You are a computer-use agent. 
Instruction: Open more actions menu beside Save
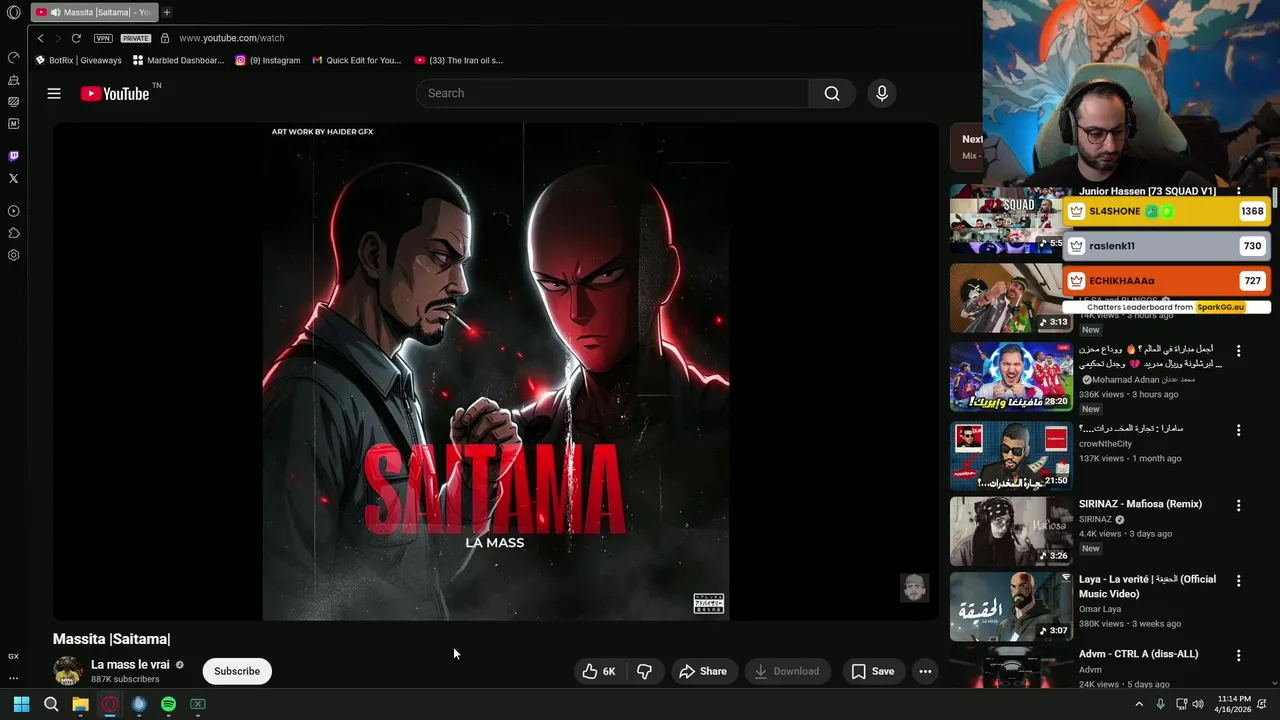click(x=925, y=671)
